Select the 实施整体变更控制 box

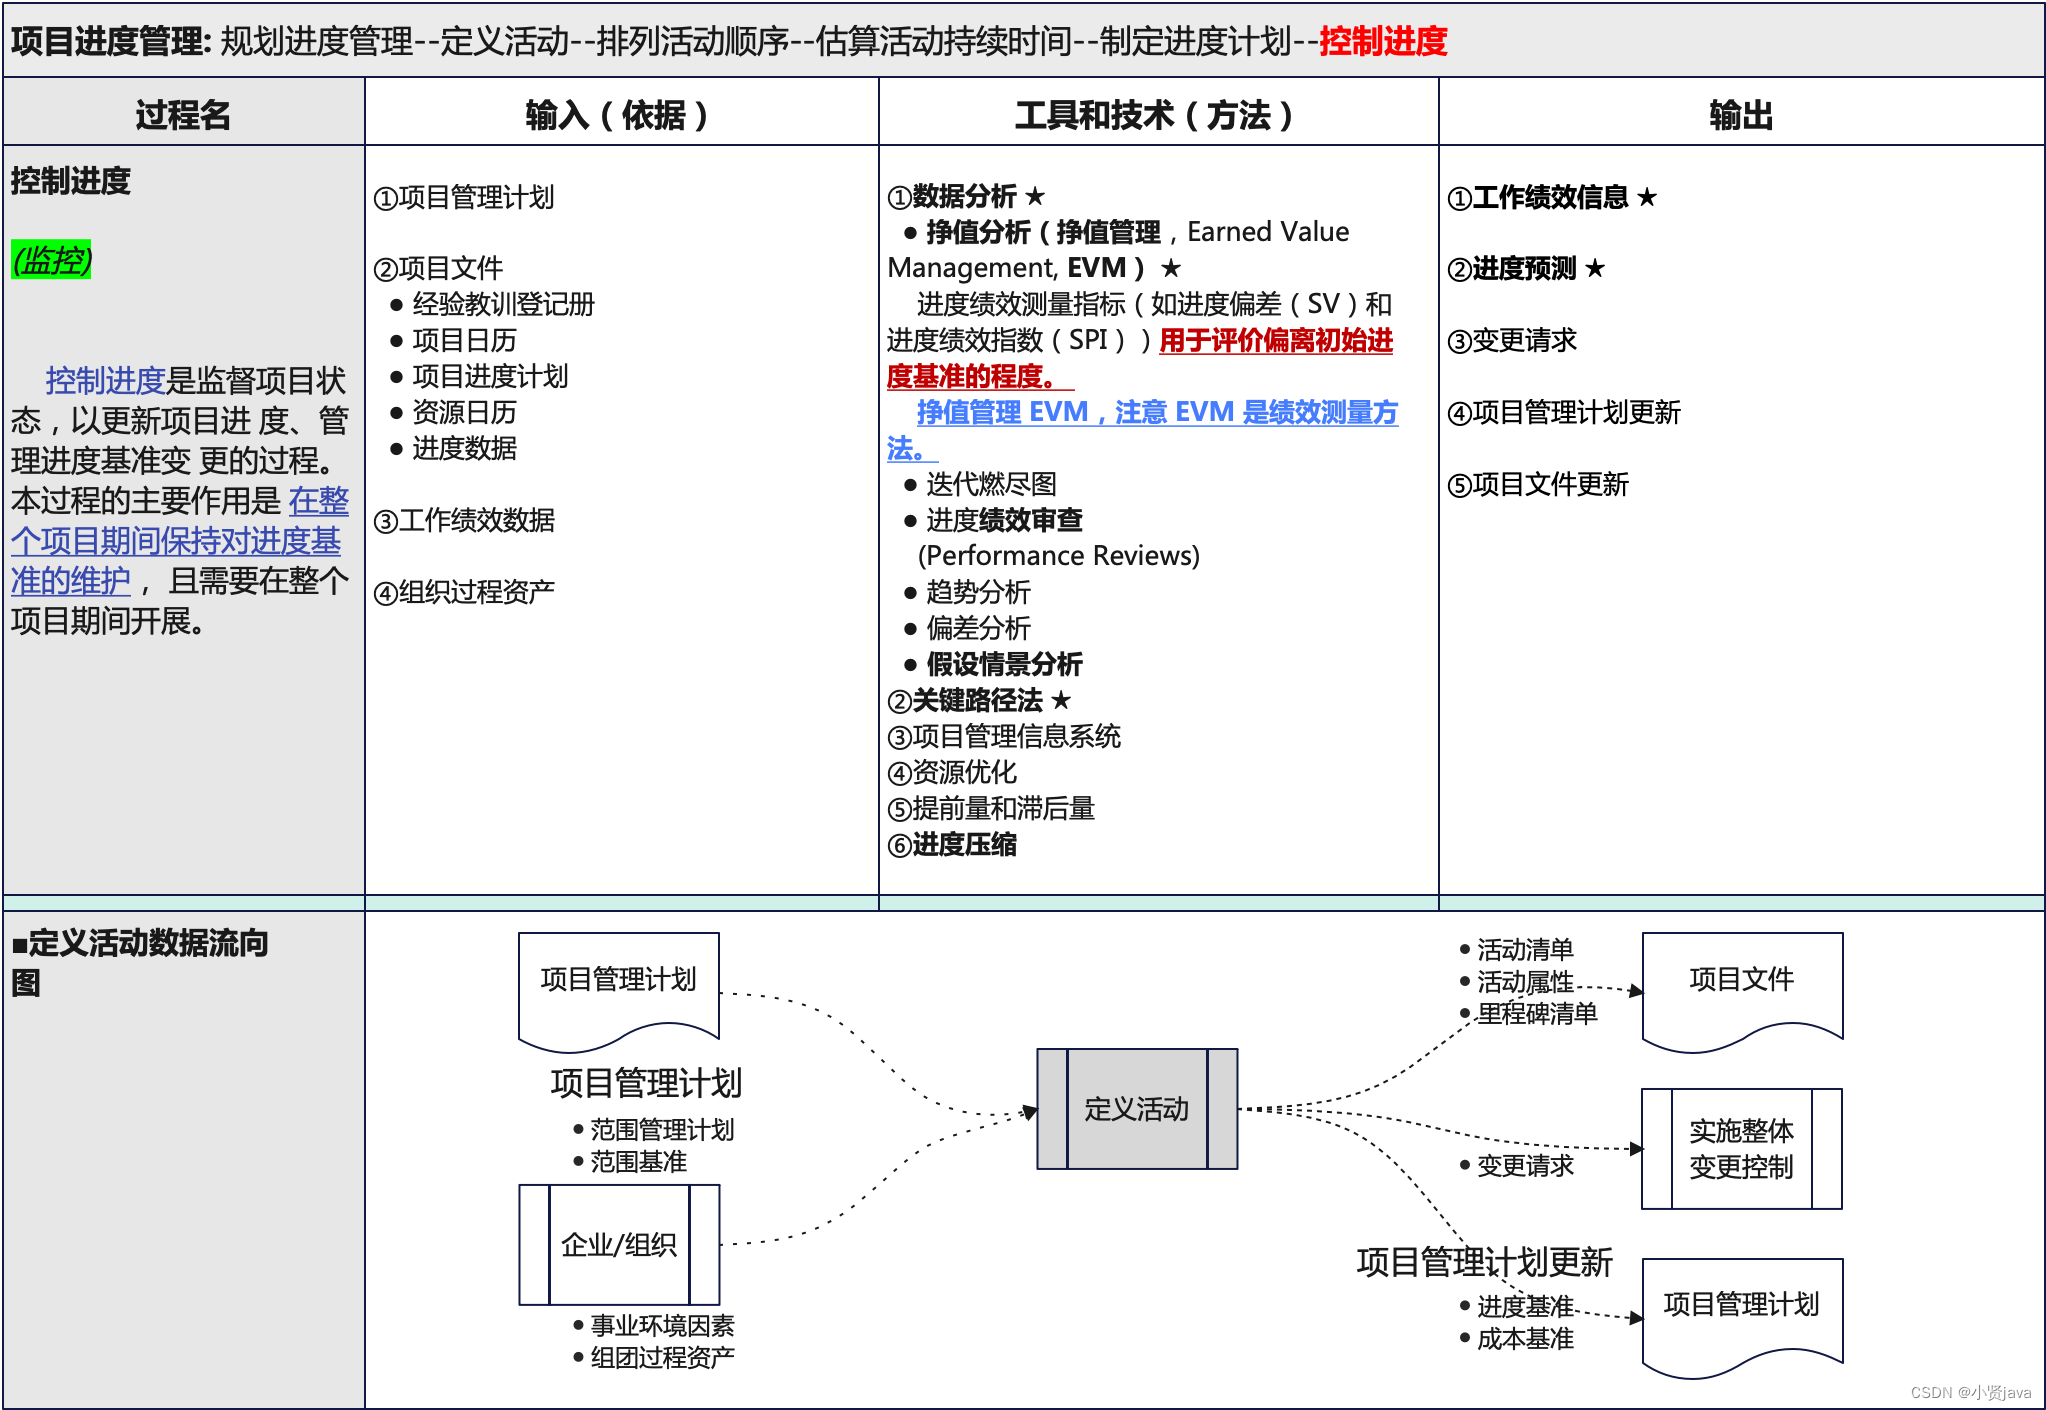tap(1742, 1149)
